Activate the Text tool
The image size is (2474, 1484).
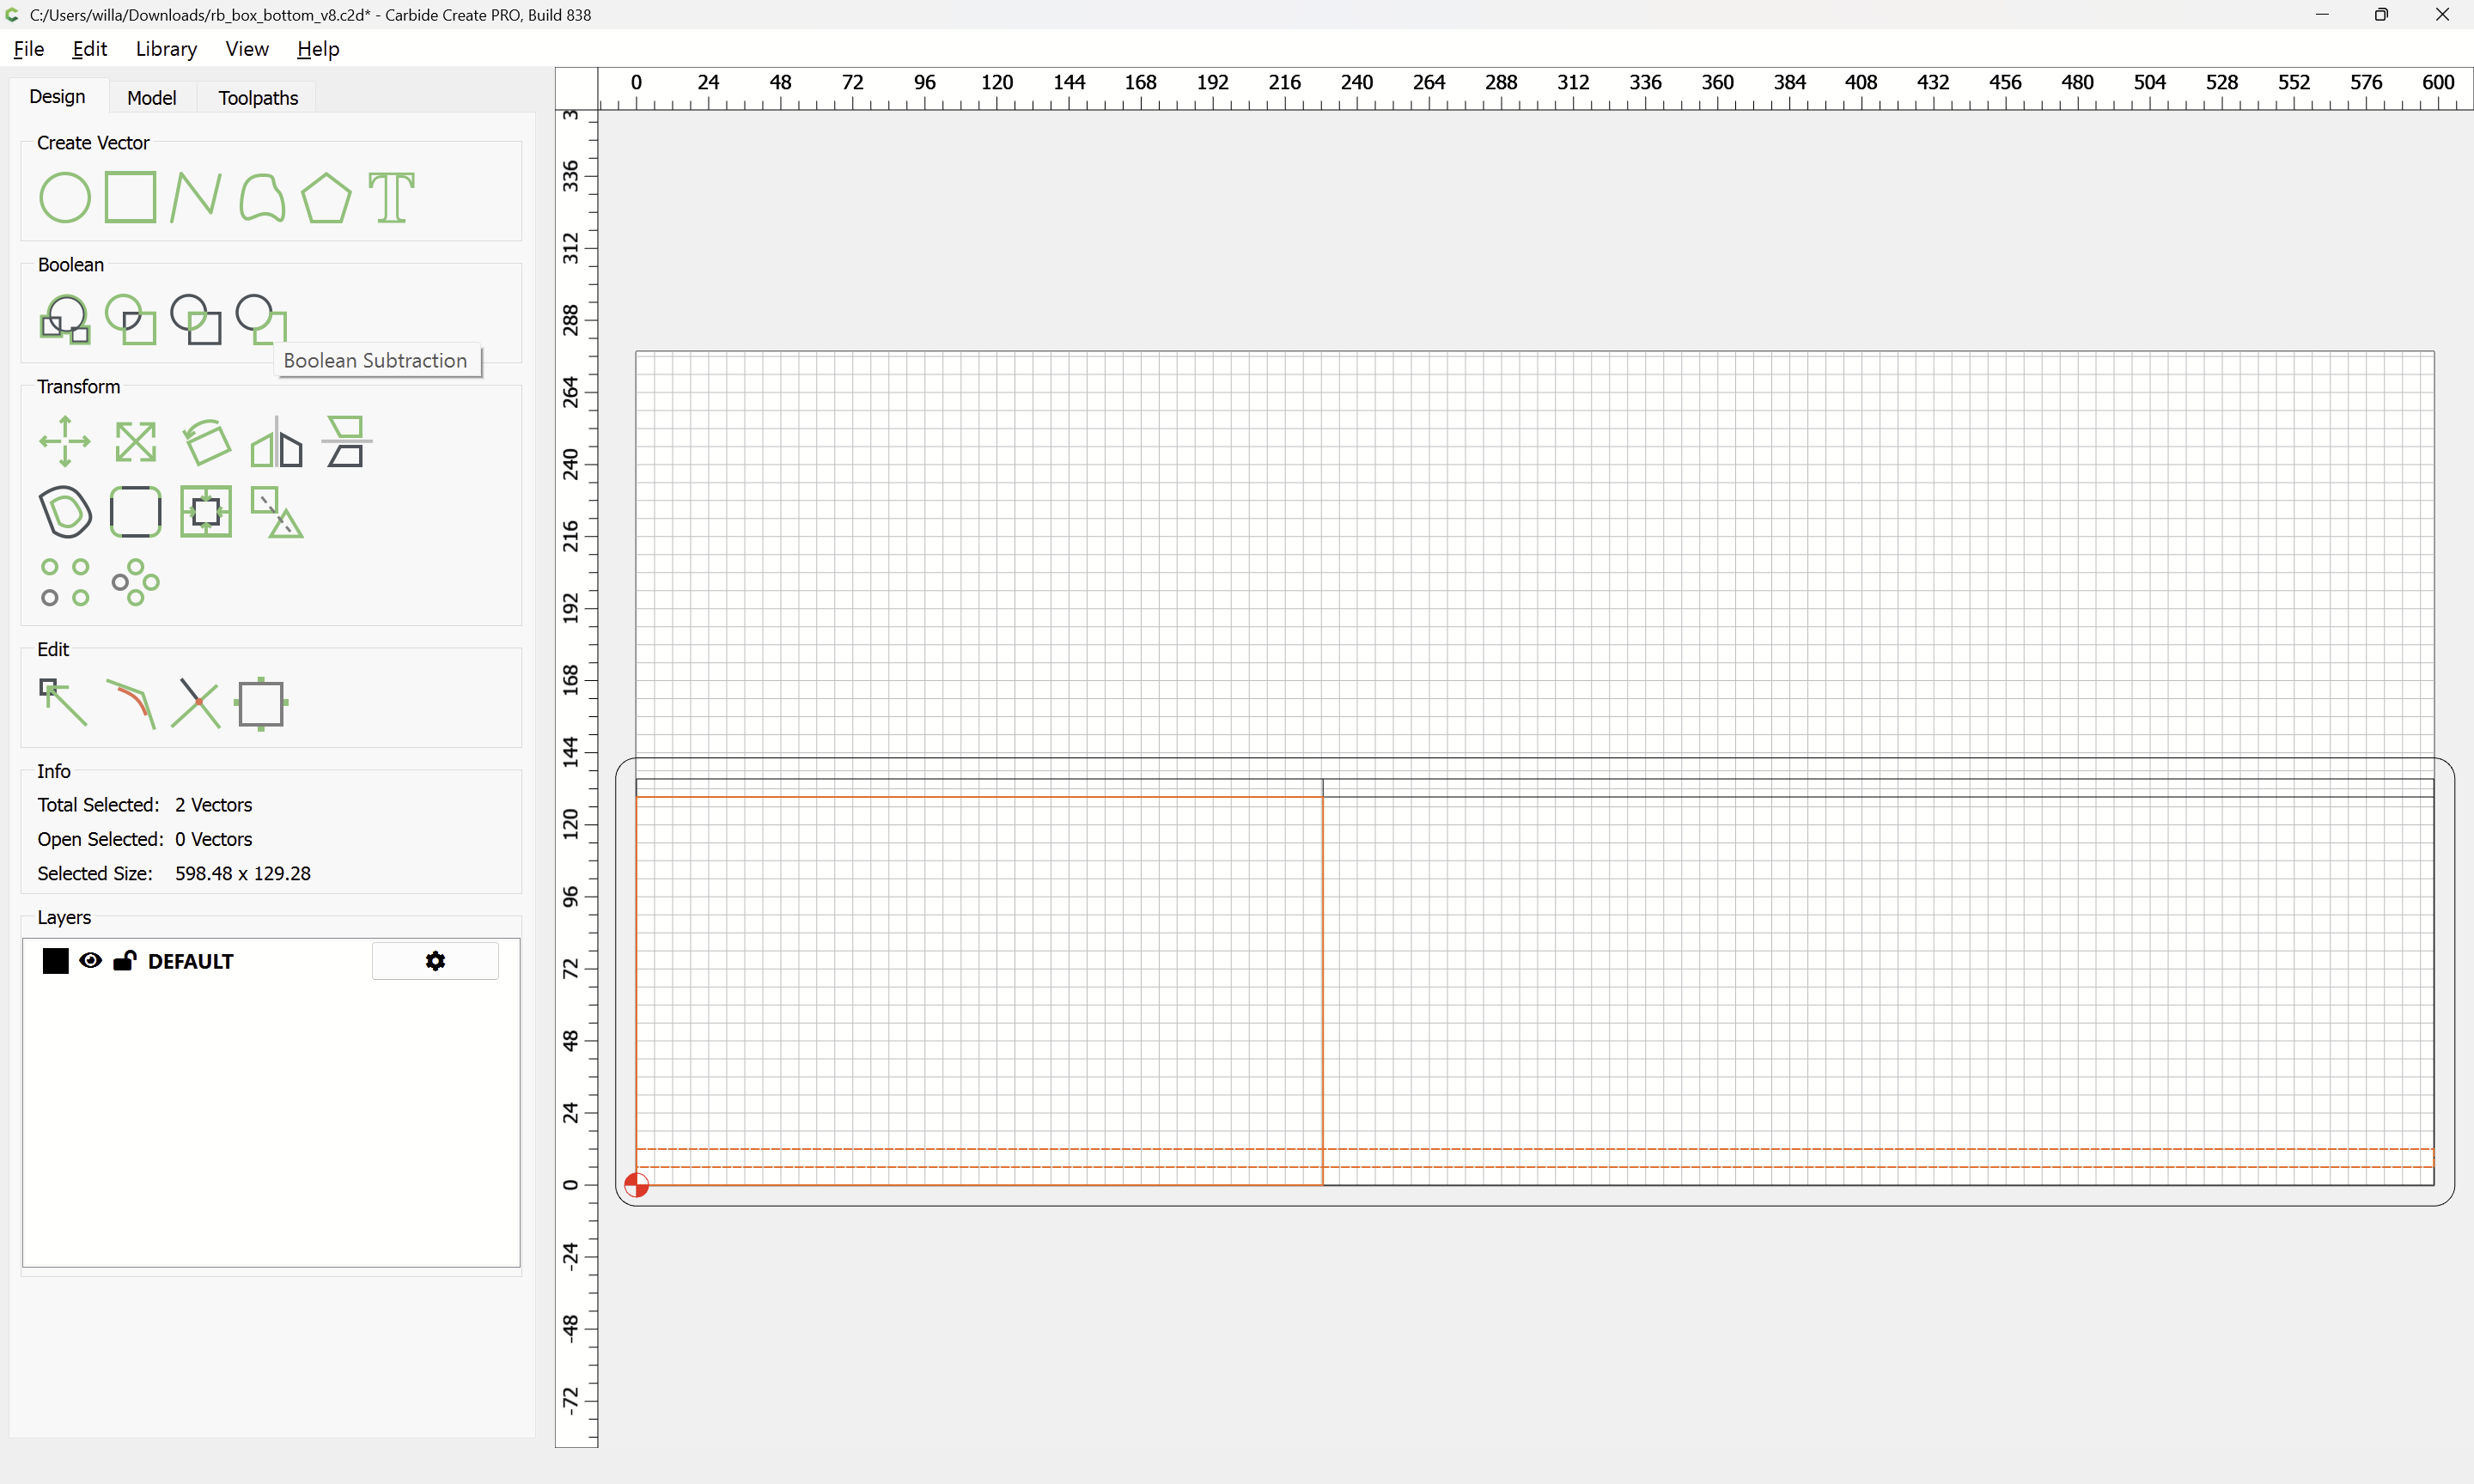(391, 197)
